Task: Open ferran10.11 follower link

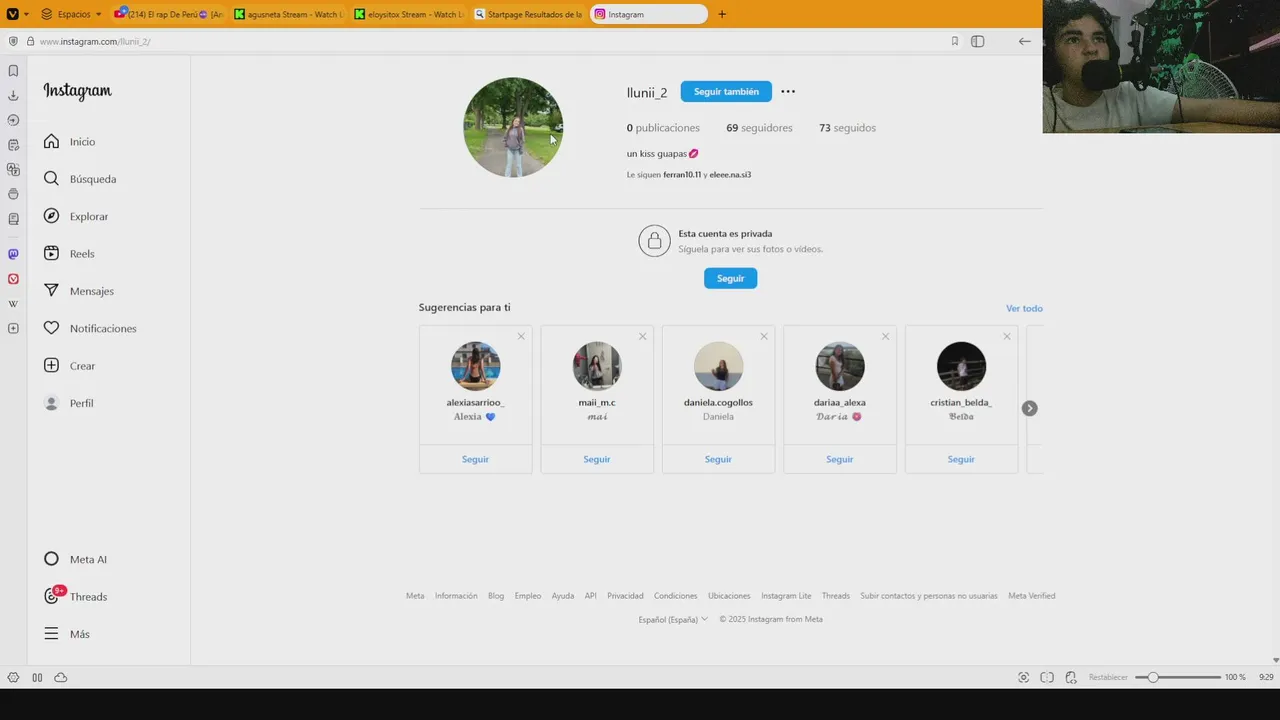Action: [682, 175]
